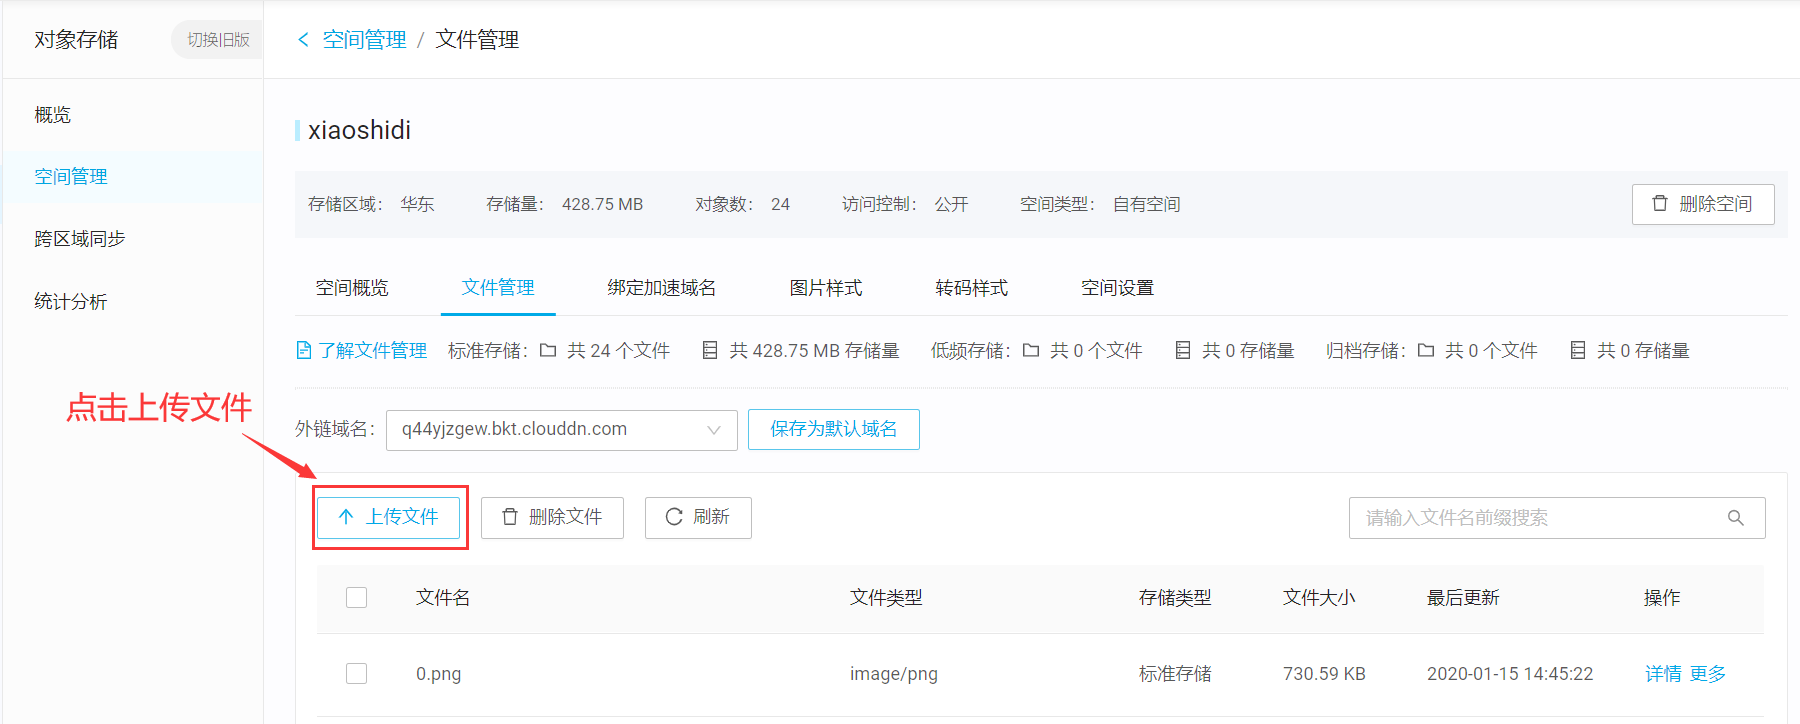Click the 730.59 KB size cell
Image resolution: width=1800 pixels, height=724 pixels.
coord(1324,674)
